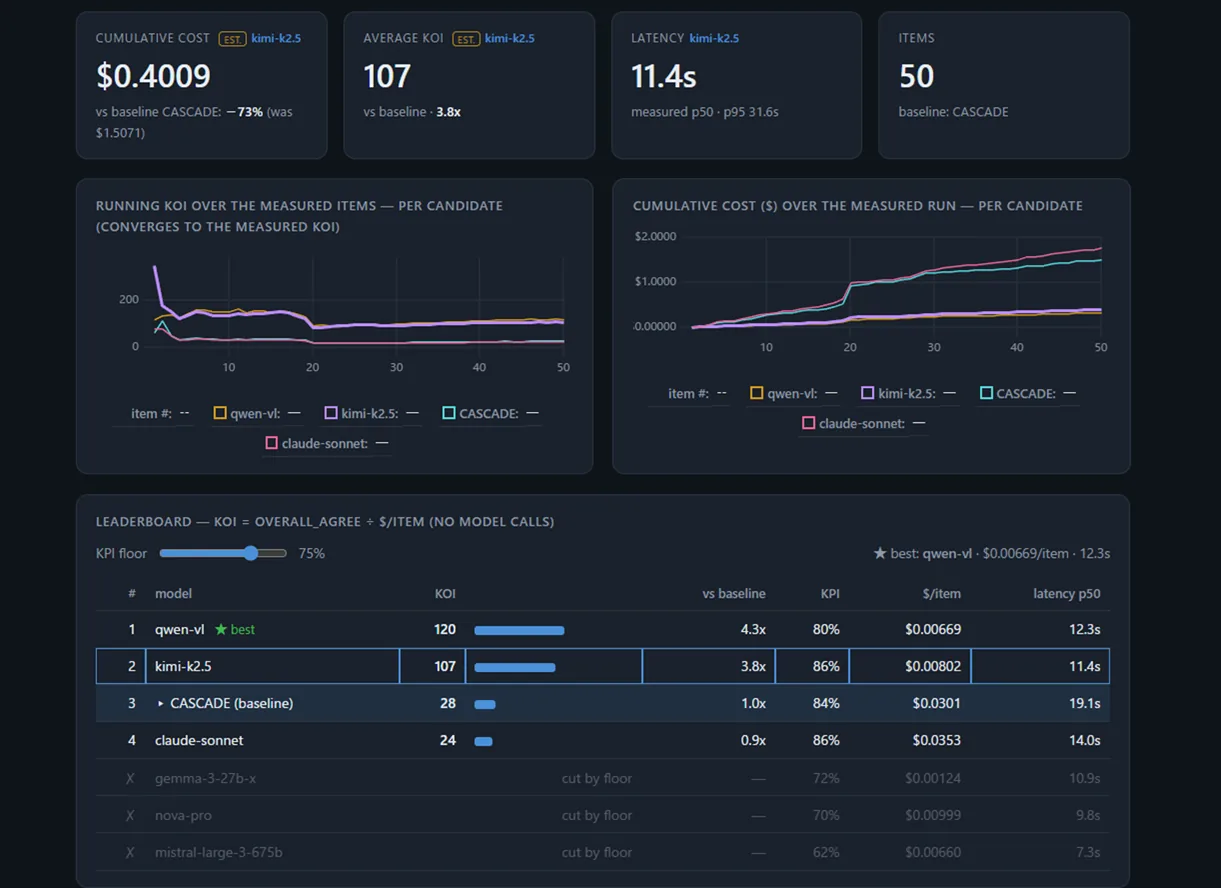Viewport: 1221px width, 888px height.
Task: Click the KOI bar in the CASCADE row
Action: coord(485,704)
